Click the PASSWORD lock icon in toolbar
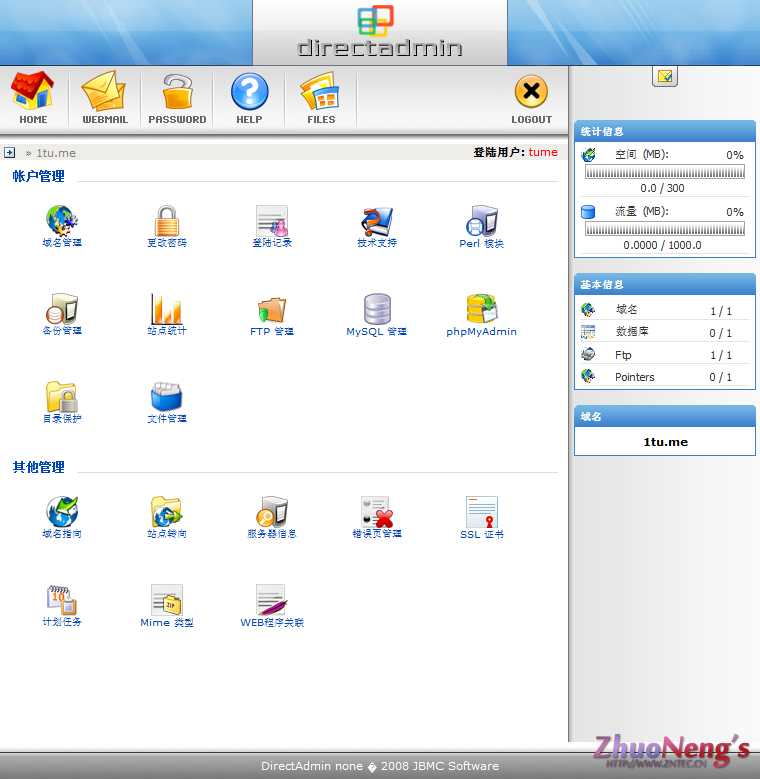Screen dimensions: 760x779 point(177,92)
